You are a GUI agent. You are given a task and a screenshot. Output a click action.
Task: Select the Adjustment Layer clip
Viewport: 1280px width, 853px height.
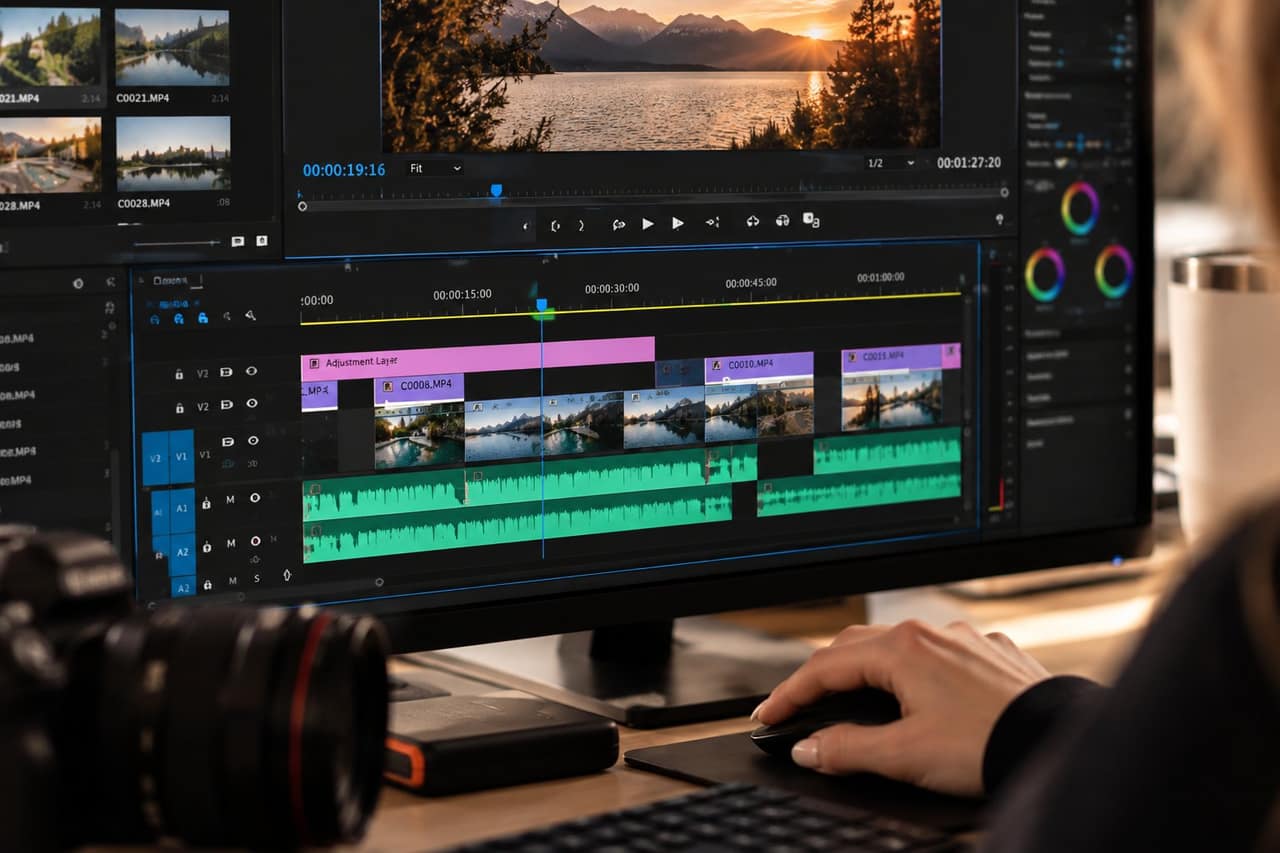pos(477,358)
